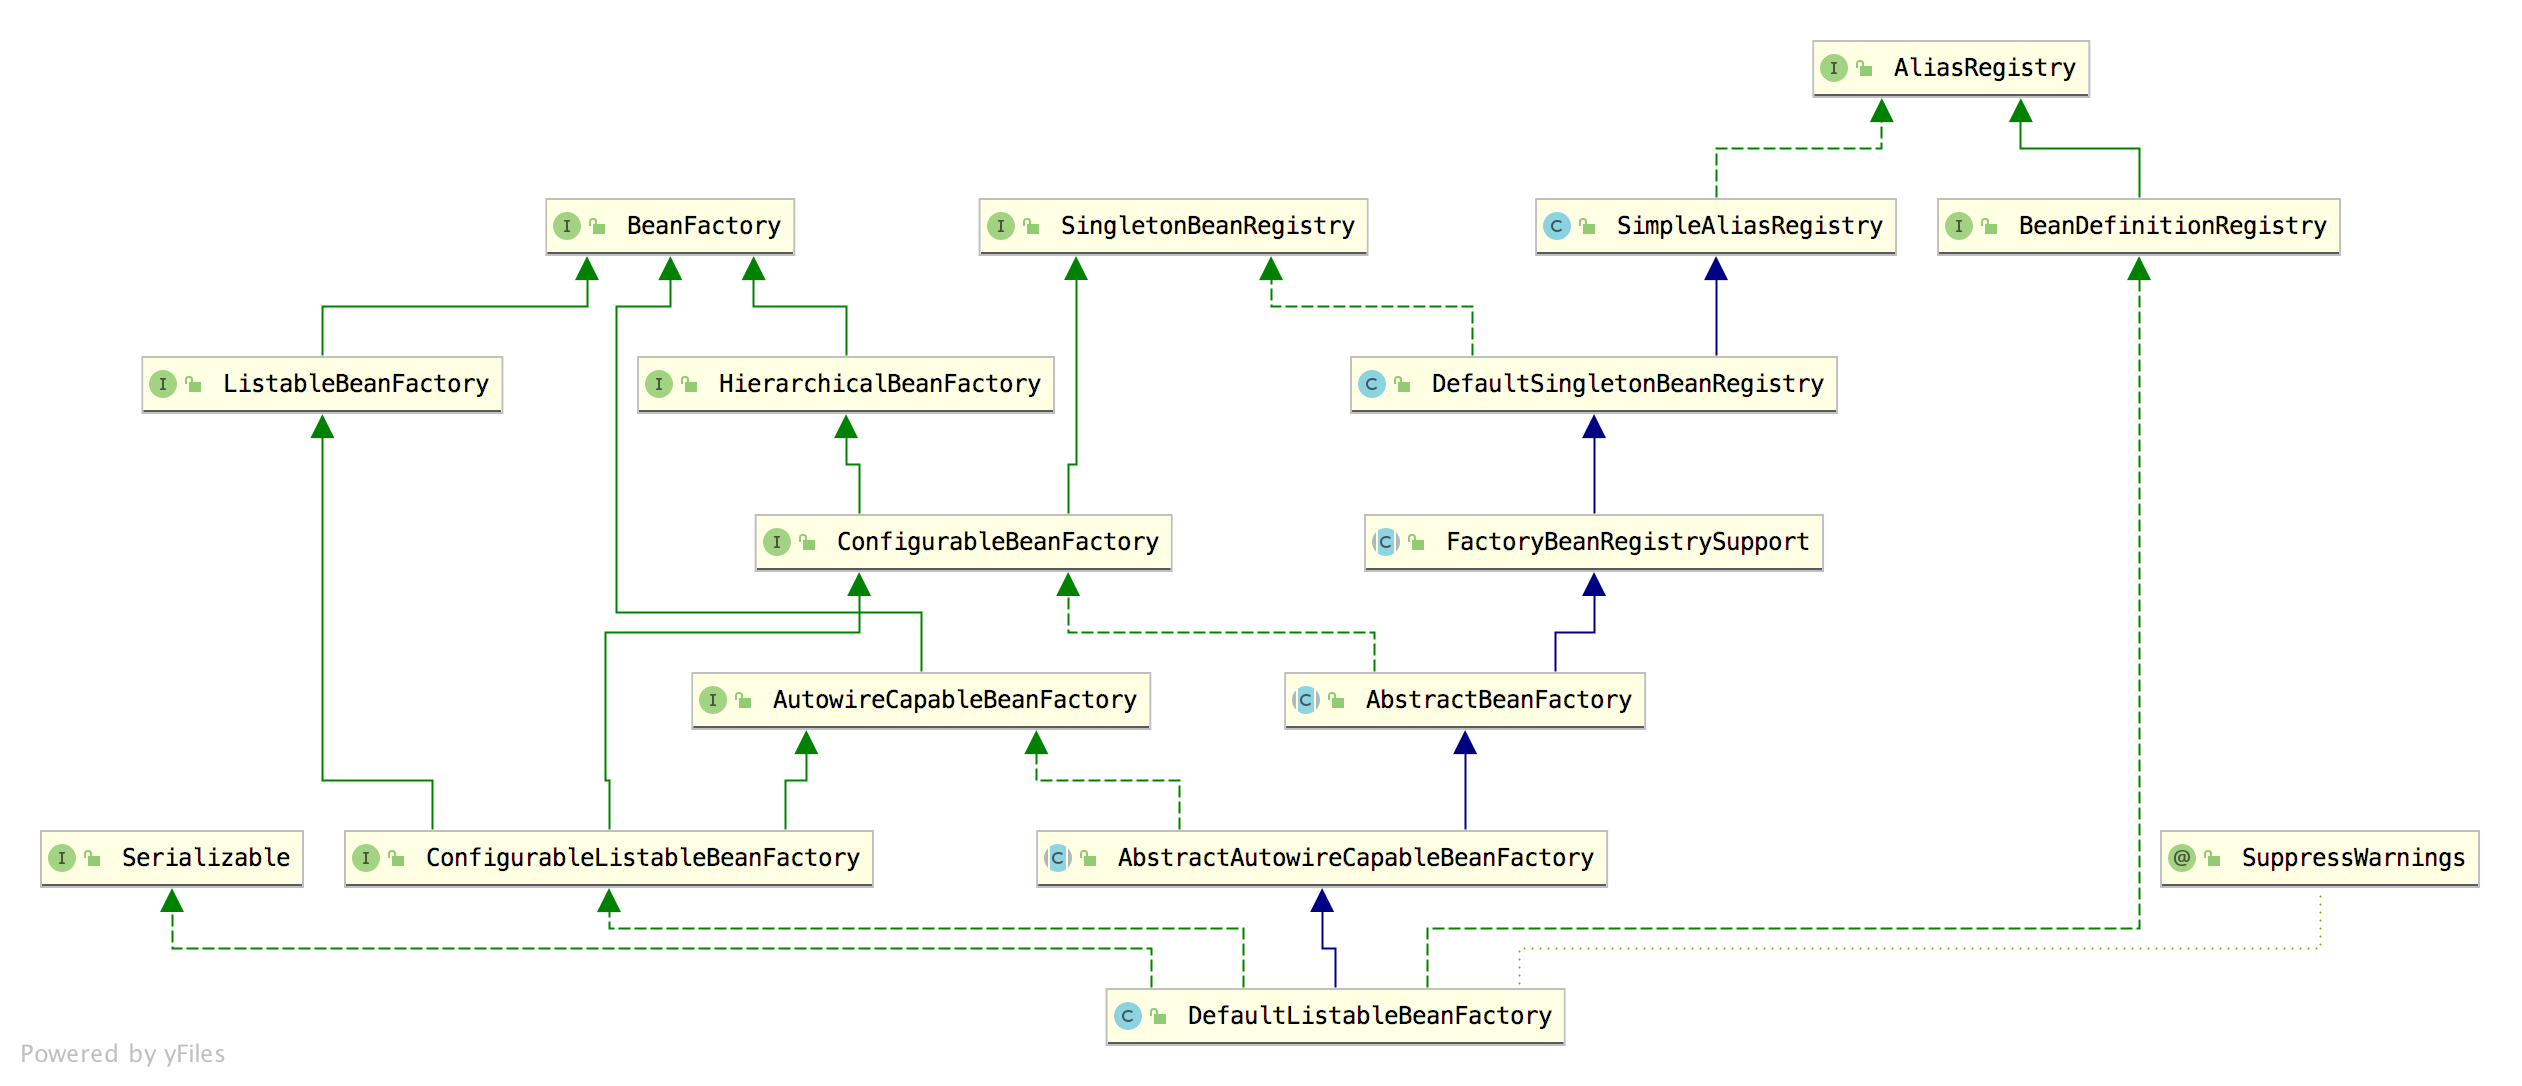Click the annotation icon on SuppressWarnings node
The height and width of the screenshot is (1086, 2522).
2182,858
